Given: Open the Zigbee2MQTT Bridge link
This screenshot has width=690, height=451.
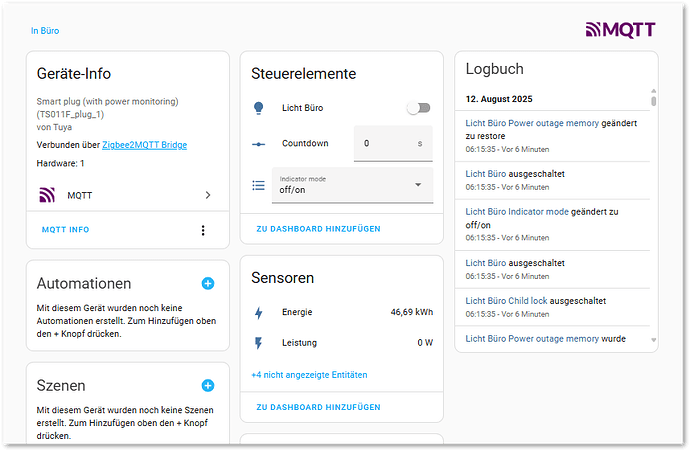Looking at the screenshot, I should click(x=144, y=145).
